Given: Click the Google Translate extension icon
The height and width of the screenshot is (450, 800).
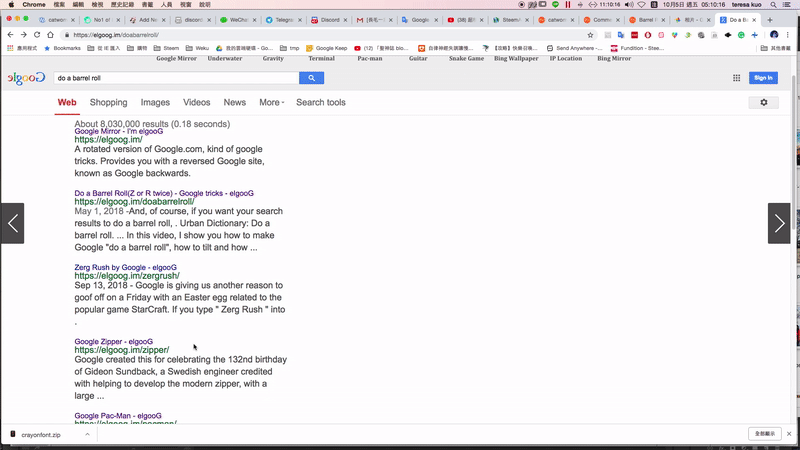Looking at the screenshot, I should point(621,35).
